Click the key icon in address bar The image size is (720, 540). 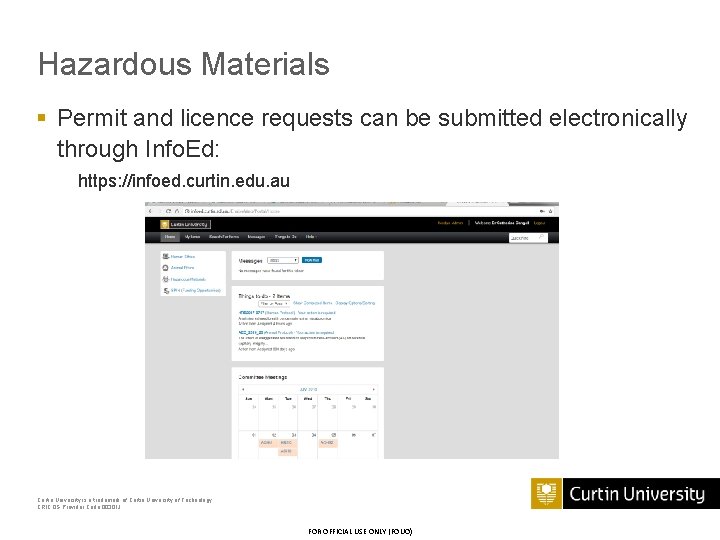(542, 211)
